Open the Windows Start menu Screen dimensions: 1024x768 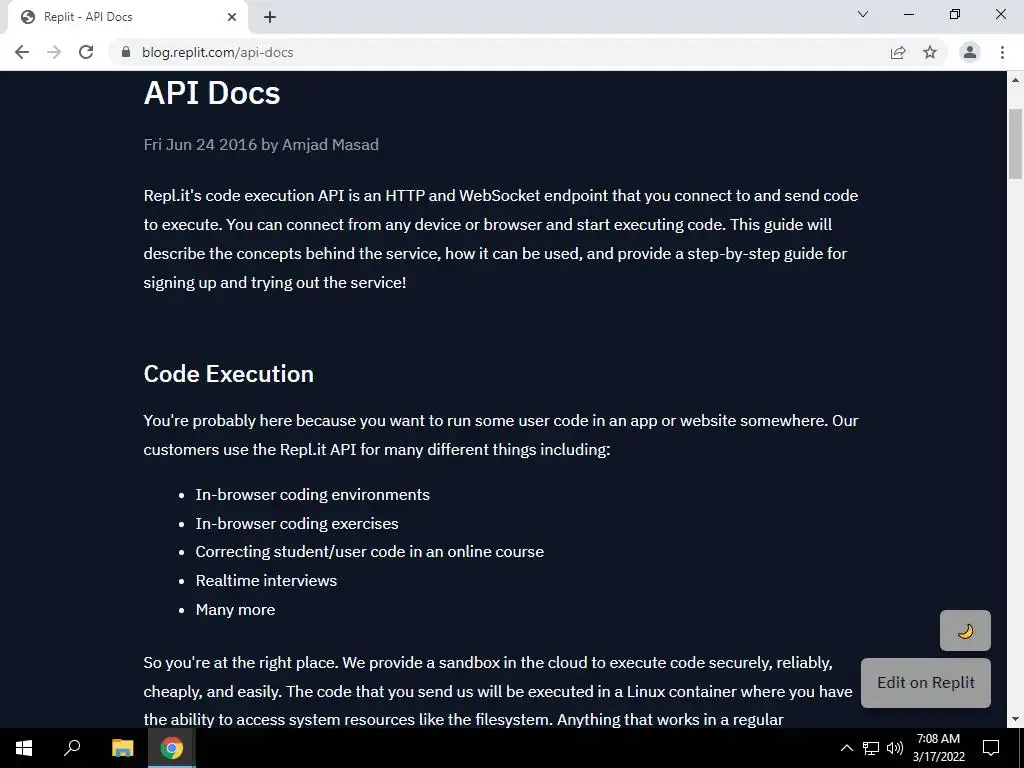point(24,748)
